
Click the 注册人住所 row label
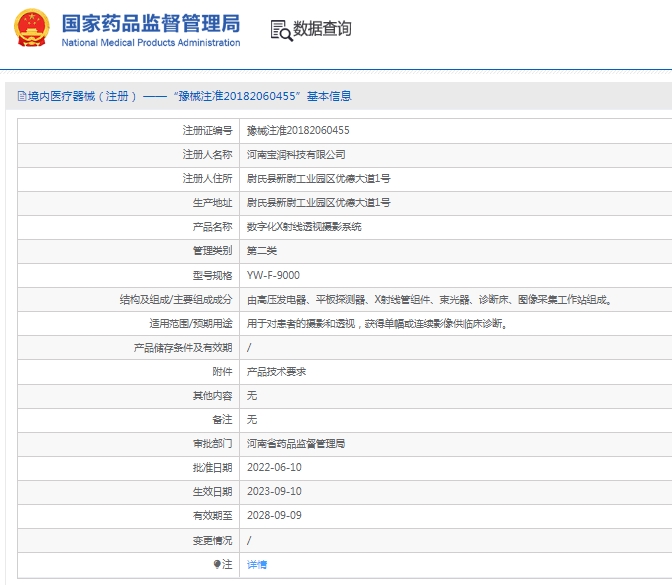click(x=207, y=179)
